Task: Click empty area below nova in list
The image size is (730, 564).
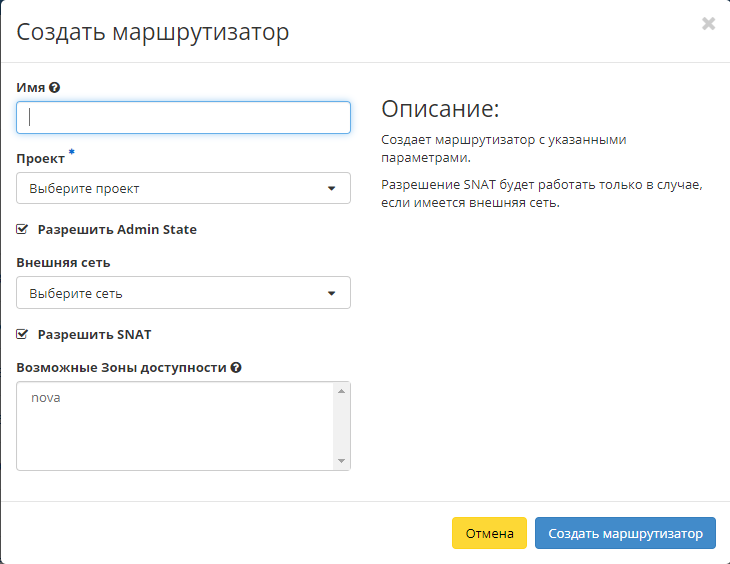Action: point(170,440)
